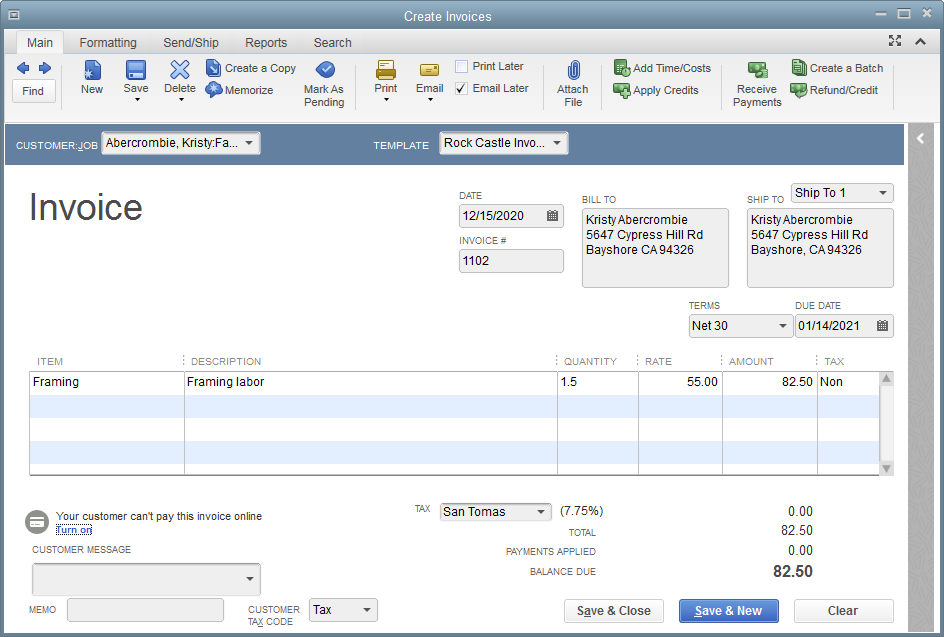This screenshot has height=637, width=944.
Task: Open Apply Credits
Action: pyautogui.click(x=656, y=90)
